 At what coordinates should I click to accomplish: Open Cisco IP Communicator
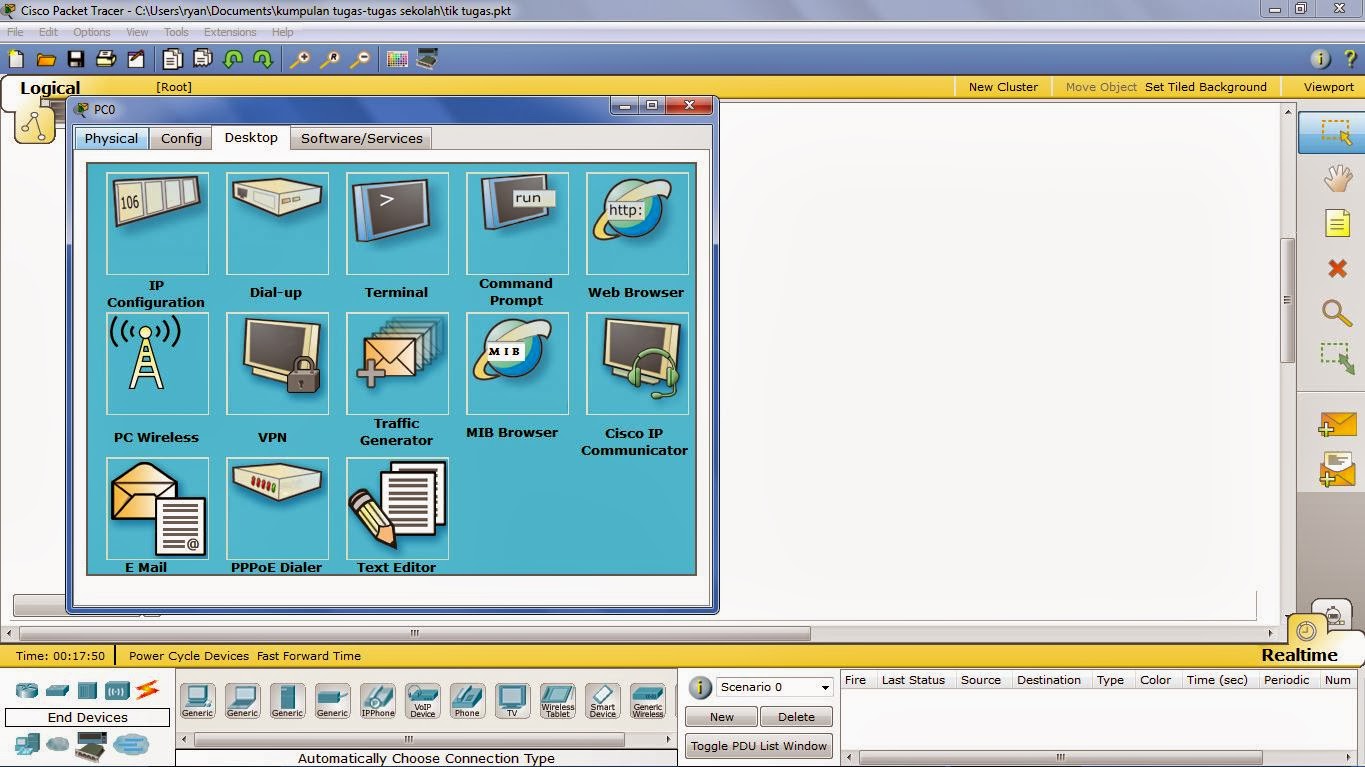click(x=637, y=363)
